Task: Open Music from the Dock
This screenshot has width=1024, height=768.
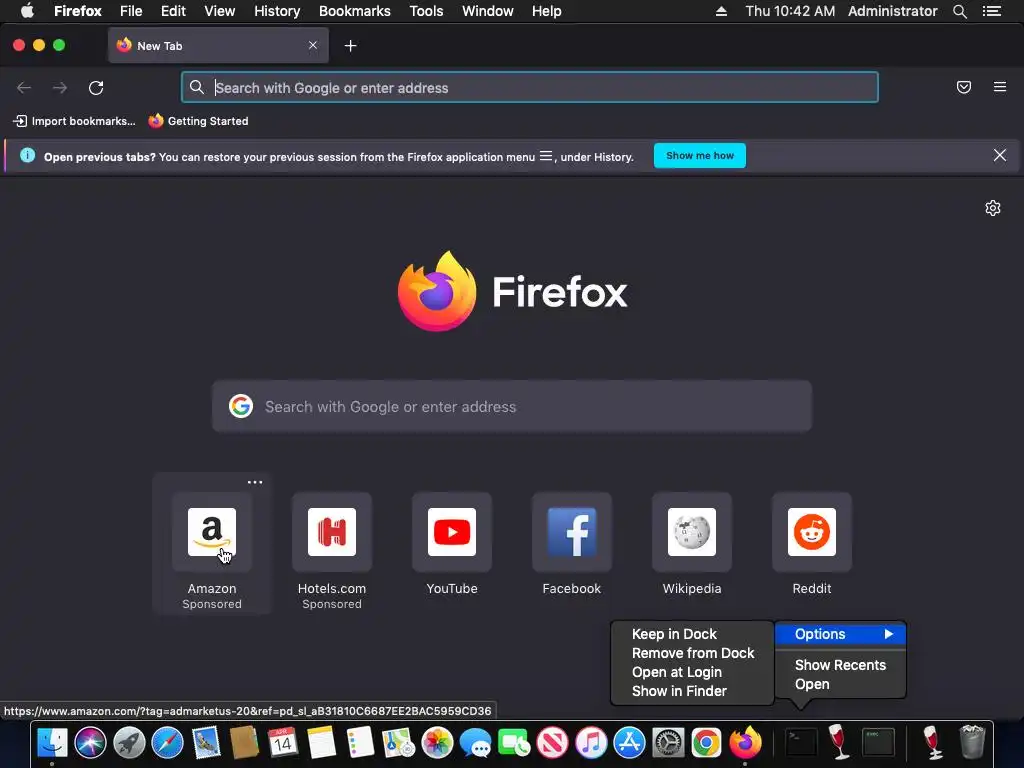Action: pyautogui.click(x=591, y=743)
